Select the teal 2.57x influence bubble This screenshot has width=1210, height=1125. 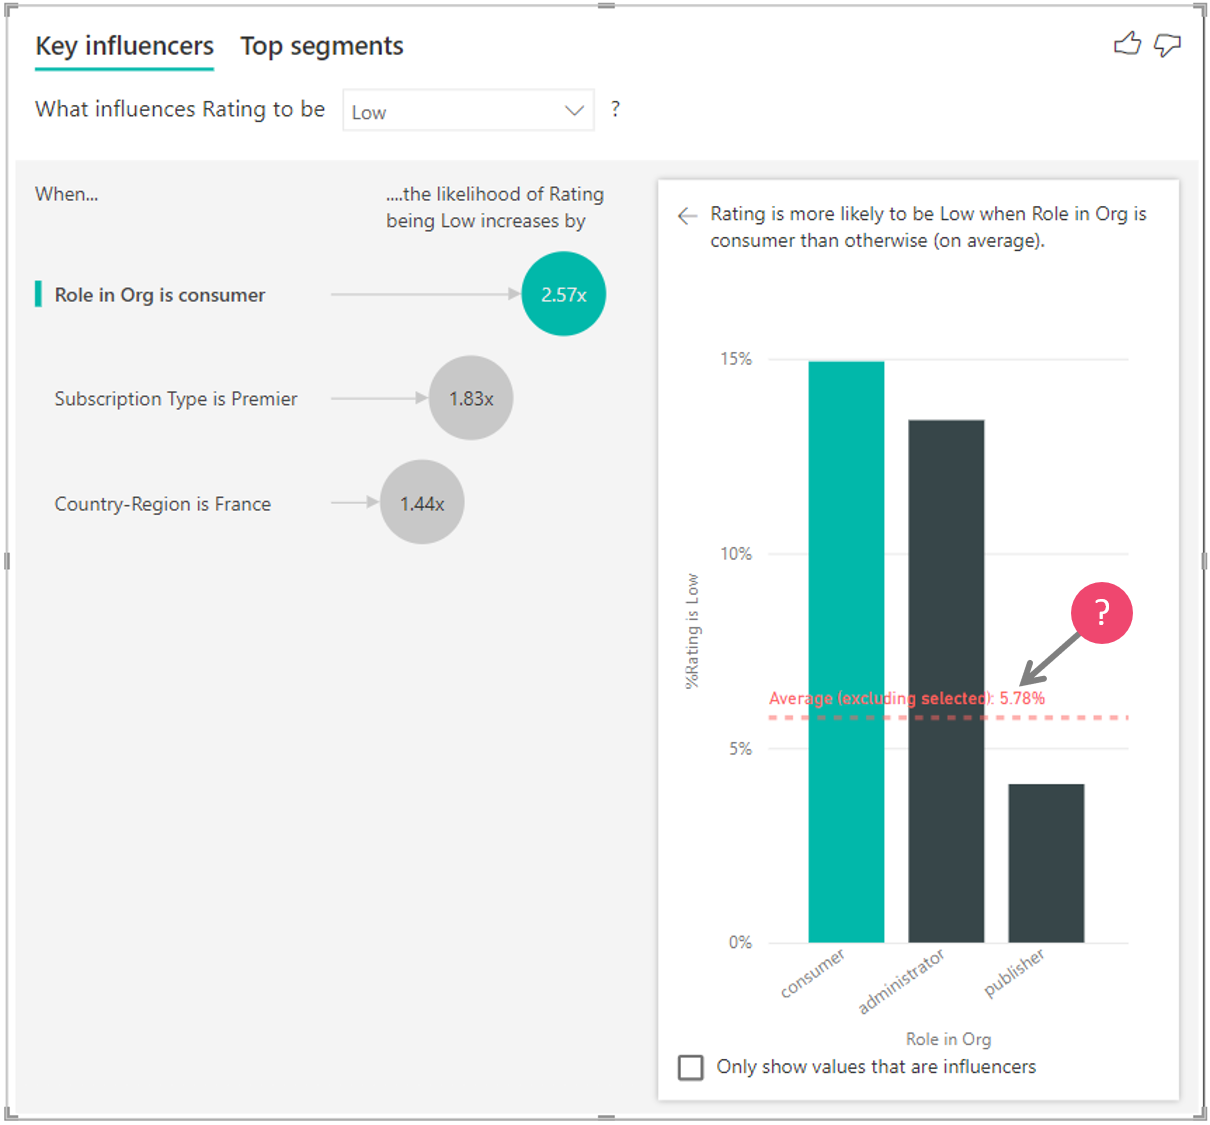[563, 293]
